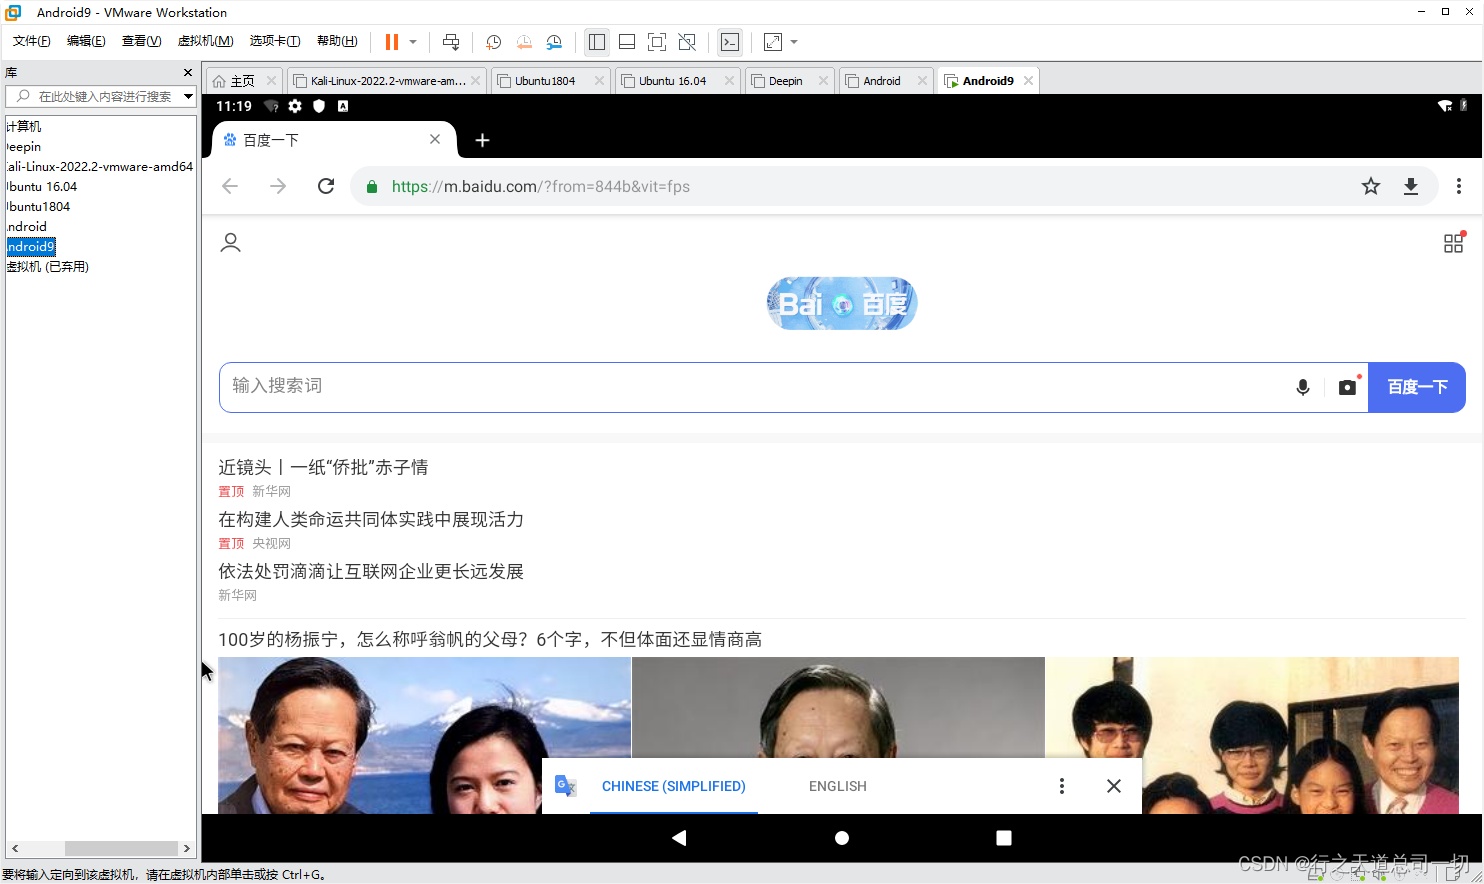Expand the library search dropdown arrow
1484x884 pixels.
click(x=188, y=96)
